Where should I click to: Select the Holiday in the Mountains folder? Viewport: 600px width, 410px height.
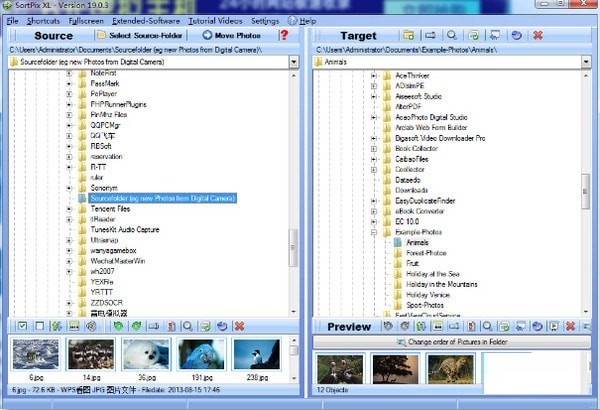tap(442, 284)
